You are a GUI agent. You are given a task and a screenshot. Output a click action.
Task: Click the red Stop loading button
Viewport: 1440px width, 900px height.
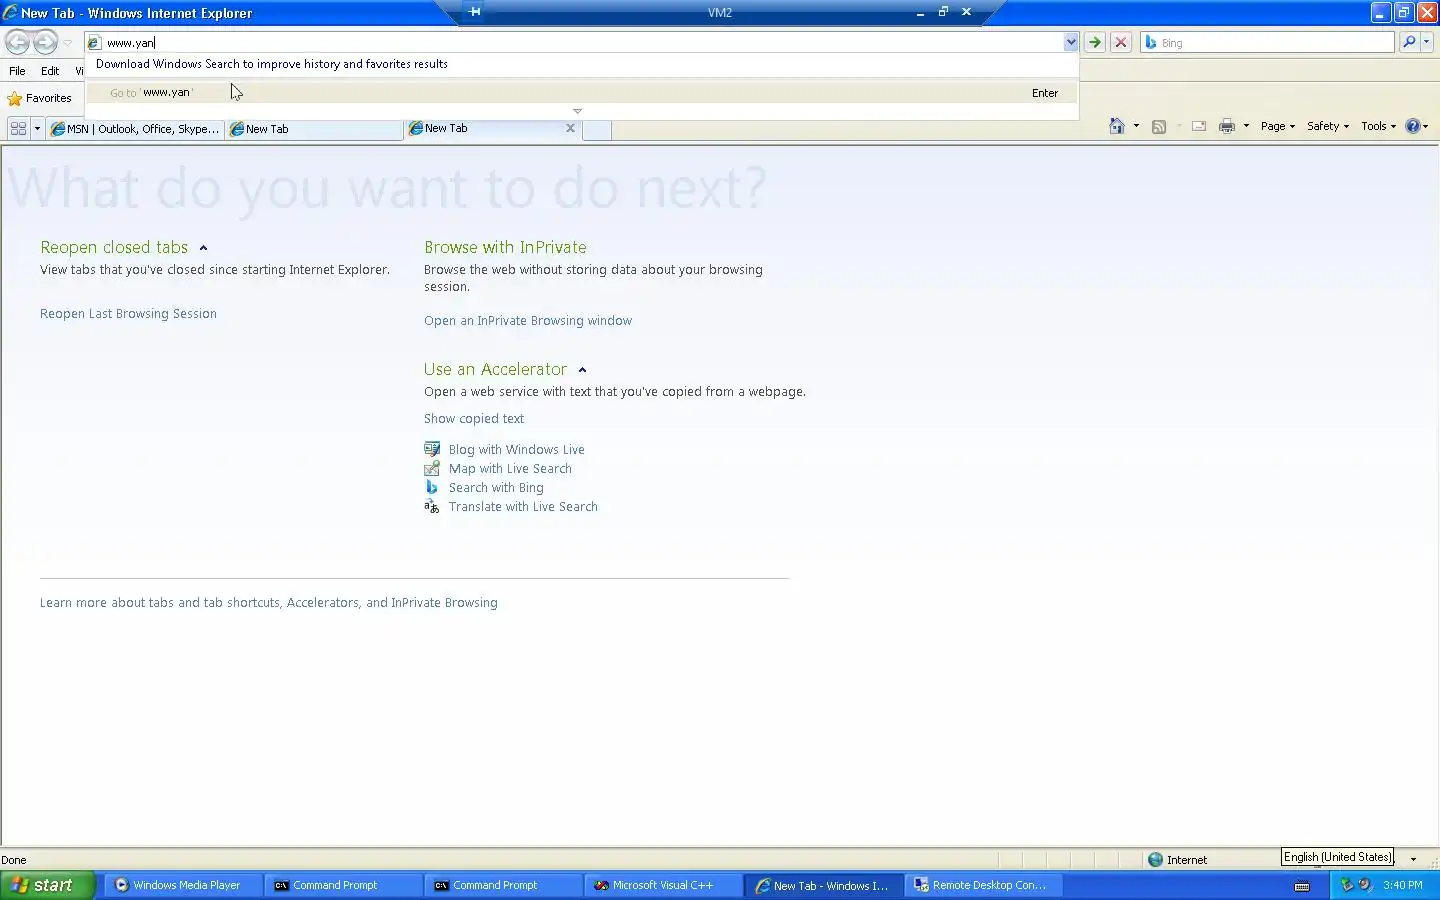(x=1121, y=42)
